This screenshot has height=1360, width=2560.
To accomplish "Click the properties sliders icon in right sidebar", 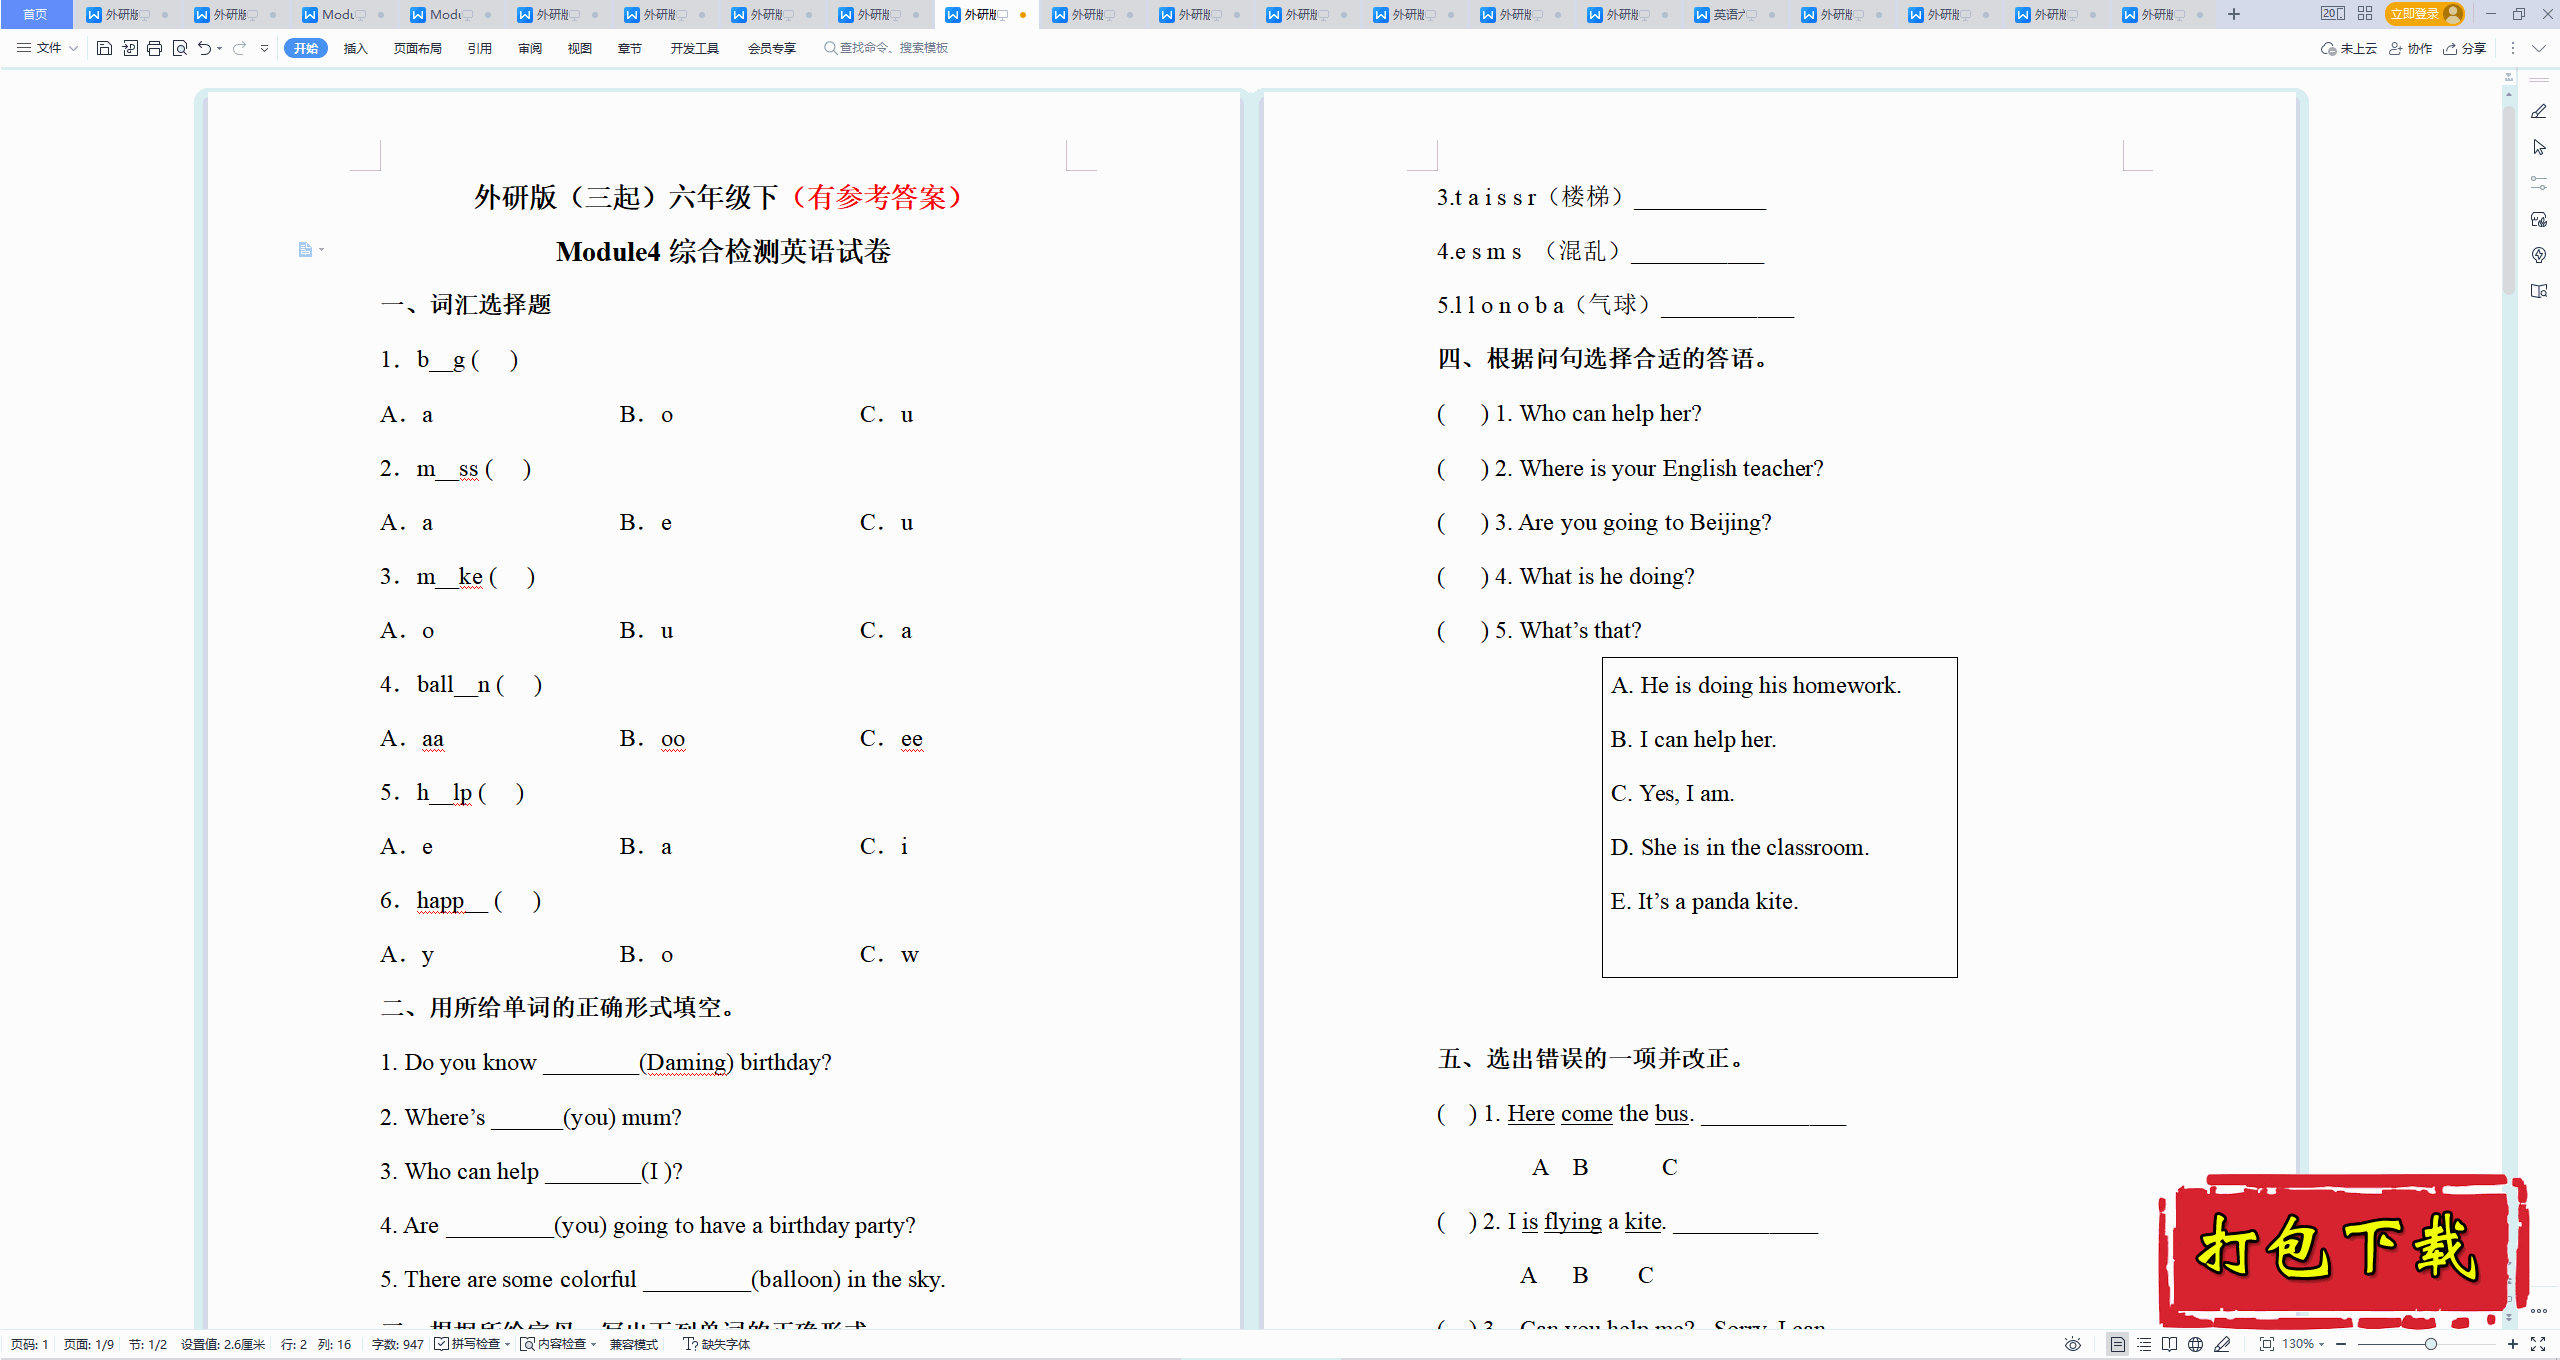I will (2538, 183).
